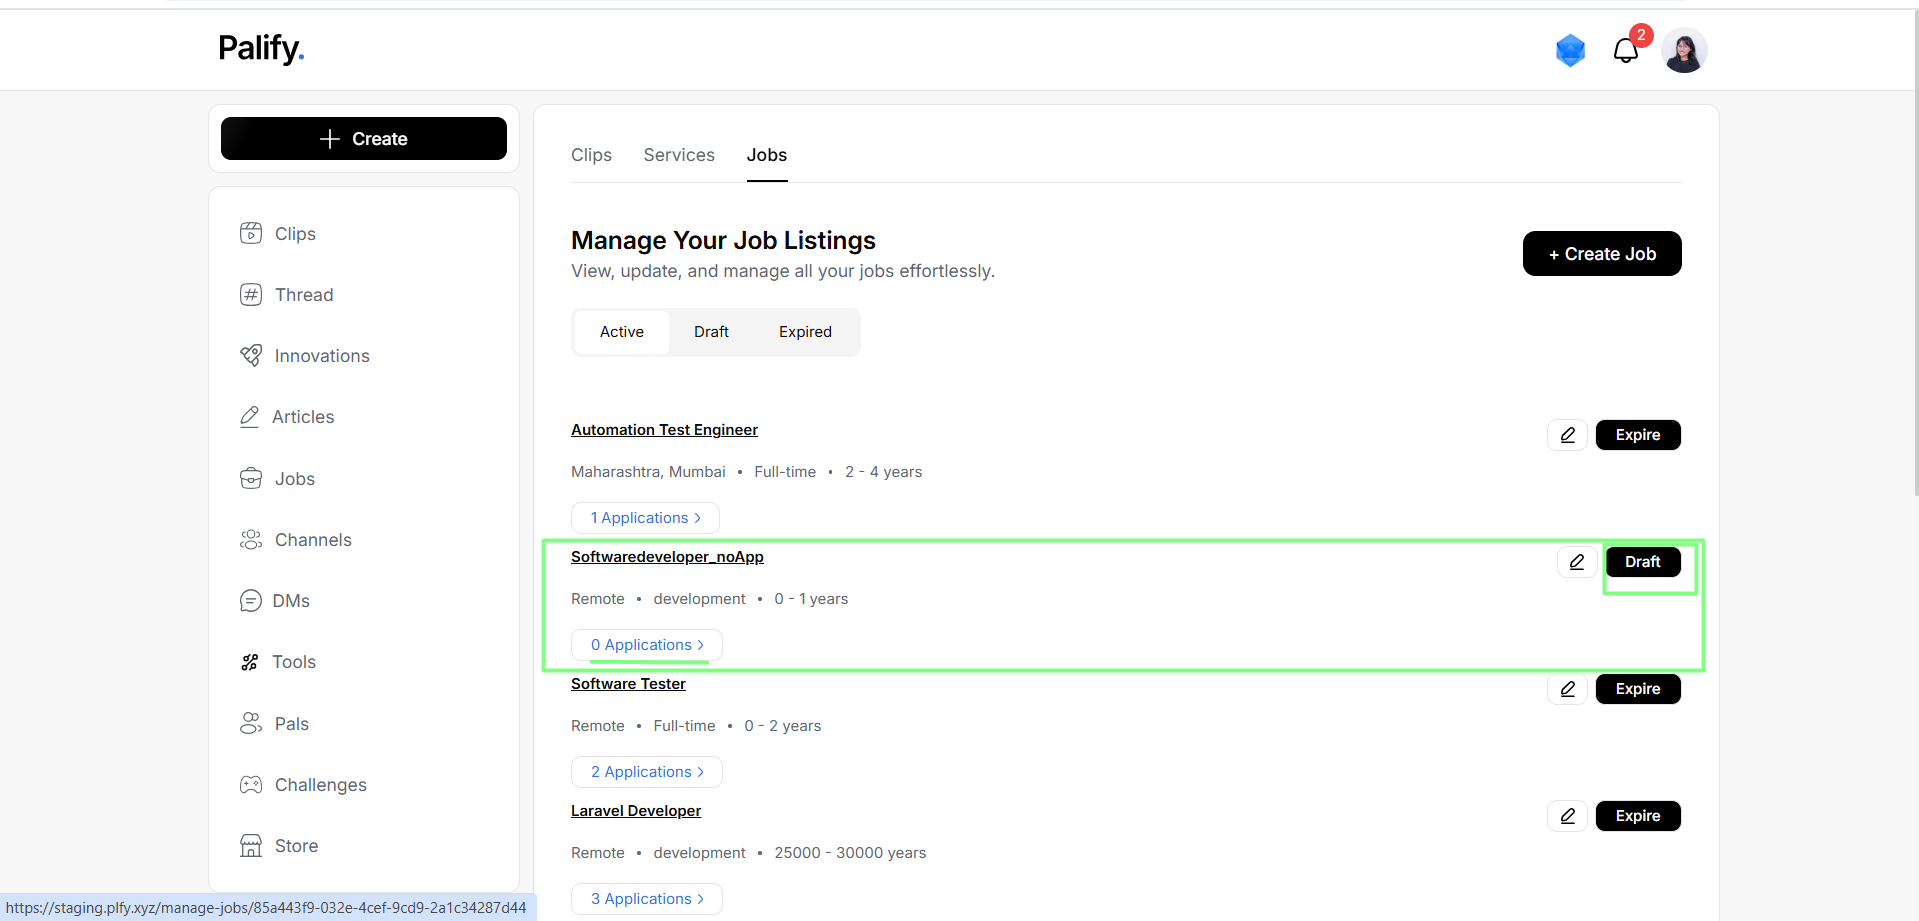Screen dimensions: 1919x921
Task: Open the Softwaredeveloper_noApp job
Action: pos(667,556)
